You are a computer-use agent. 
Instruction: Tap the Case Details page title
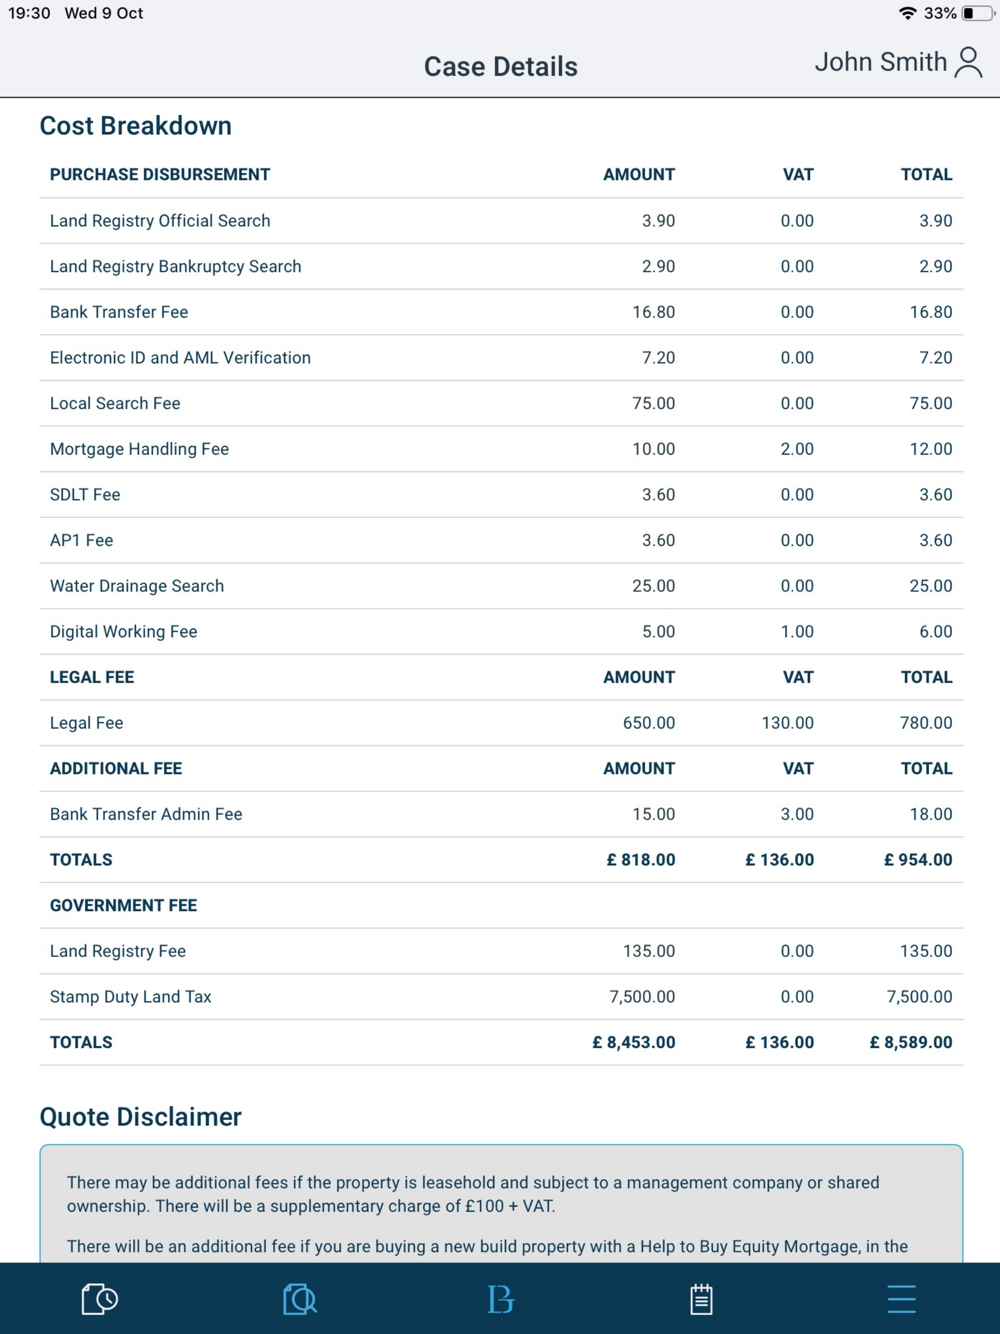(500, 67)
